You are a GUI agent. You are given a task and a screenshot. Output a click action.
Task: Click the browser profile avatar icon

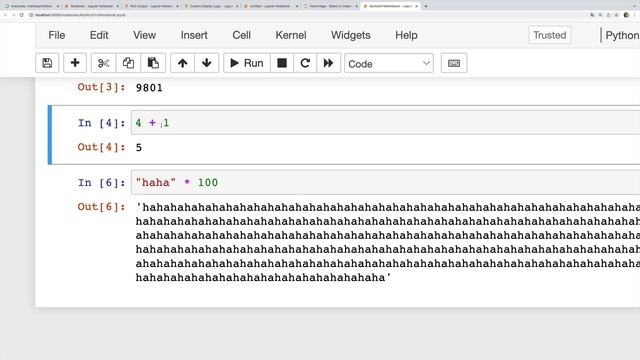pos(626,15)
